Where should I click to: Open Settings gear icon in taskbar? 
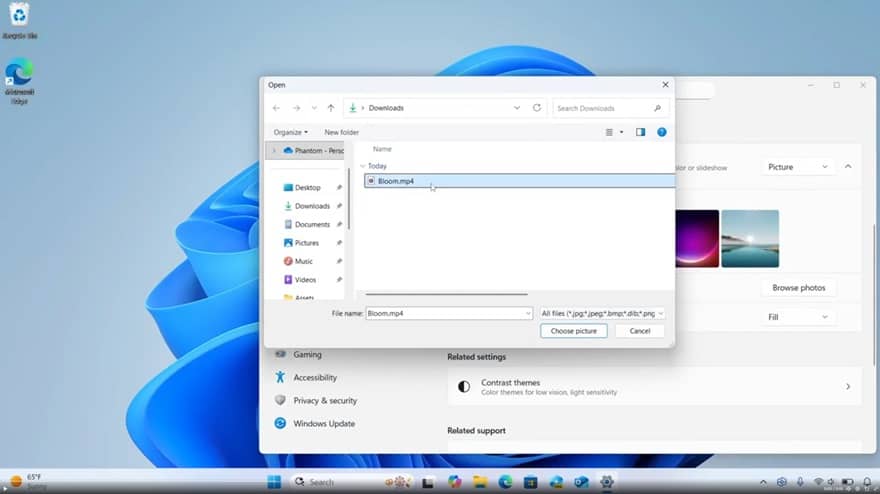pos(607,482)
